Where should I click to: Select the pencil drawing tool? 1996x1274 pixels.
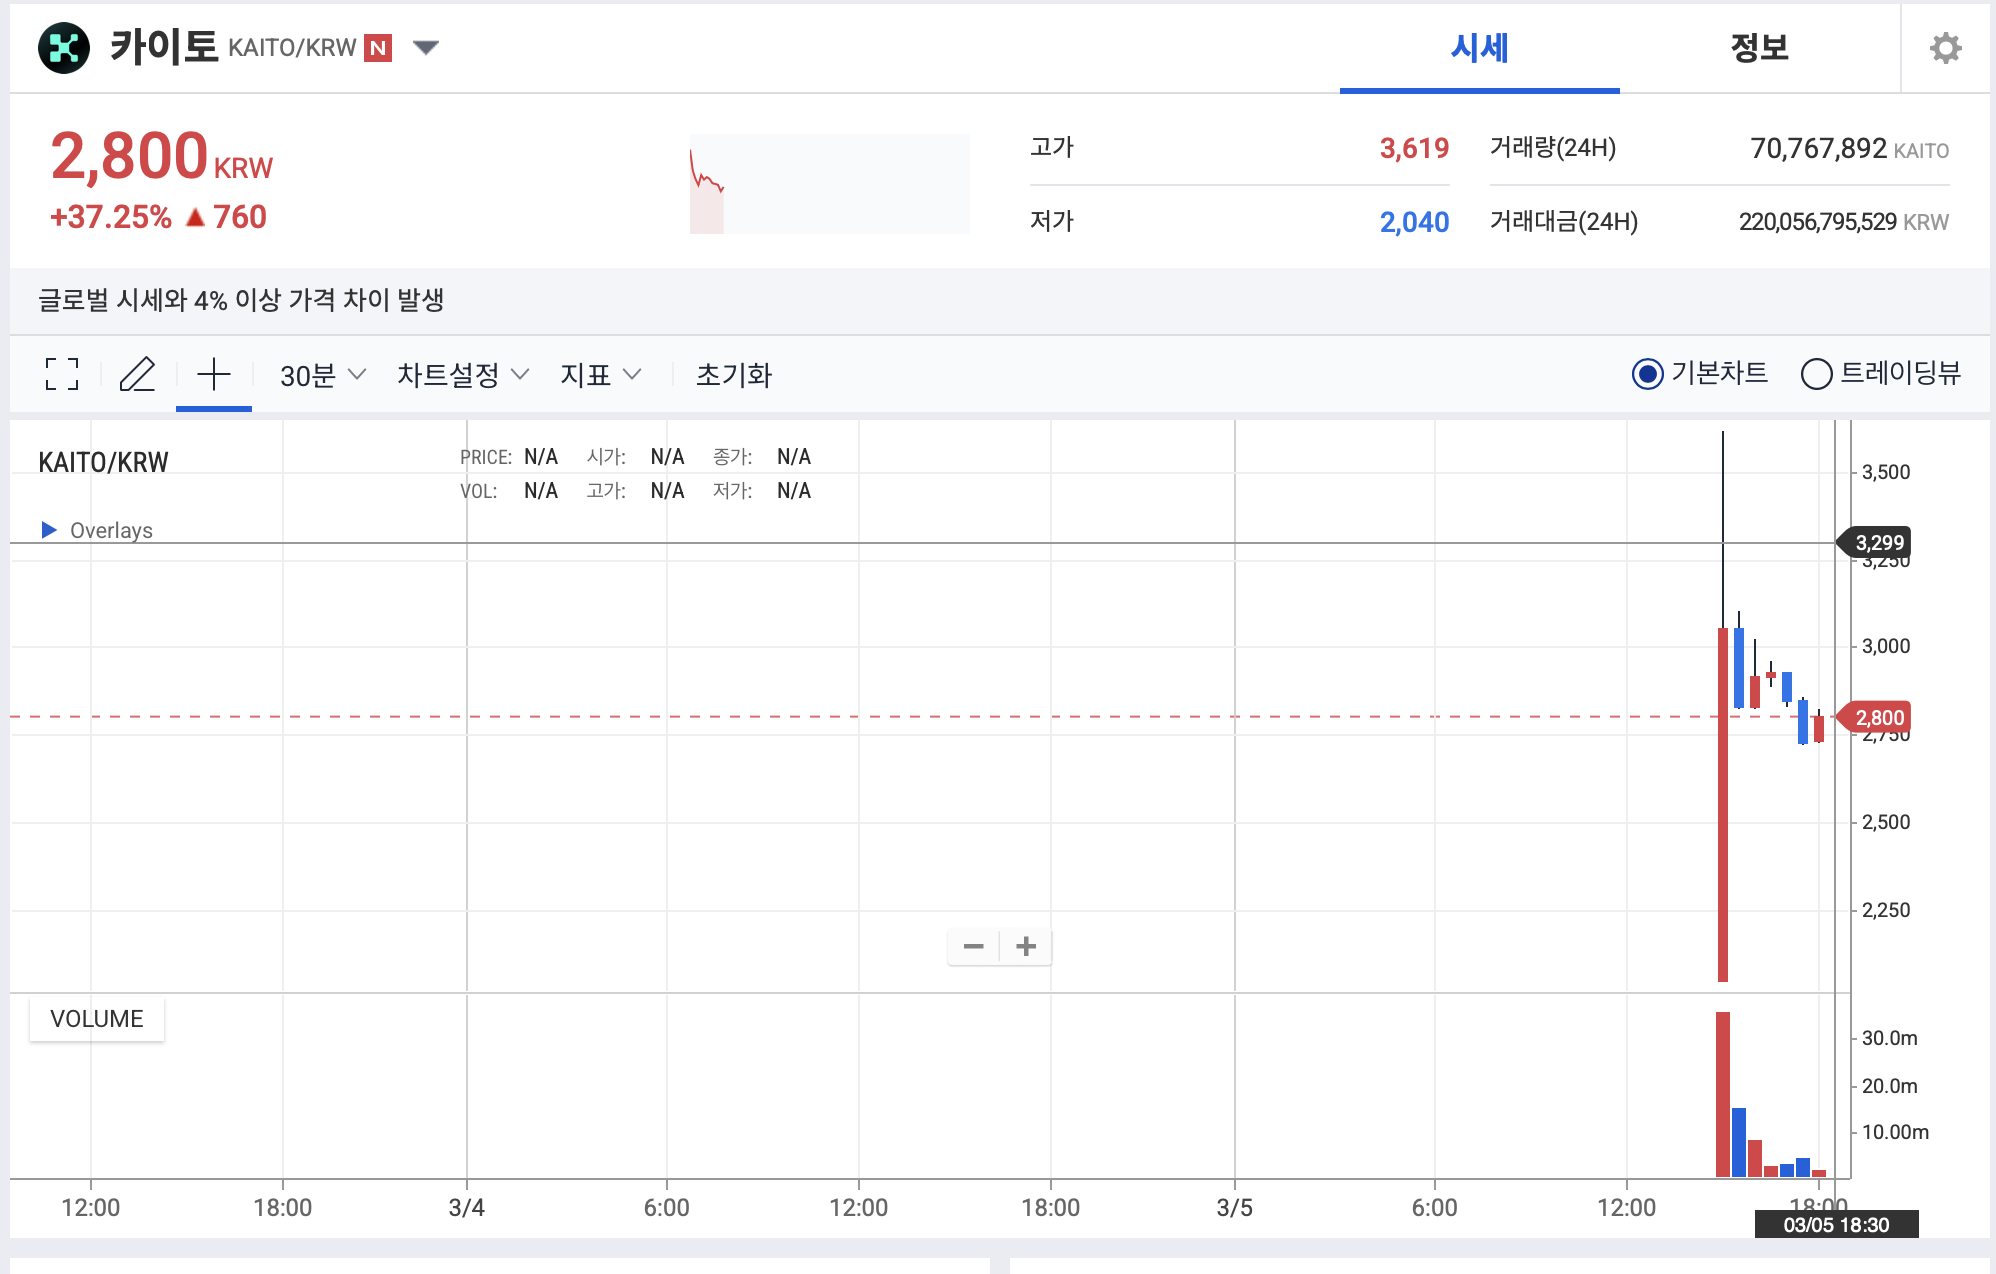click(x=137, y=375)
